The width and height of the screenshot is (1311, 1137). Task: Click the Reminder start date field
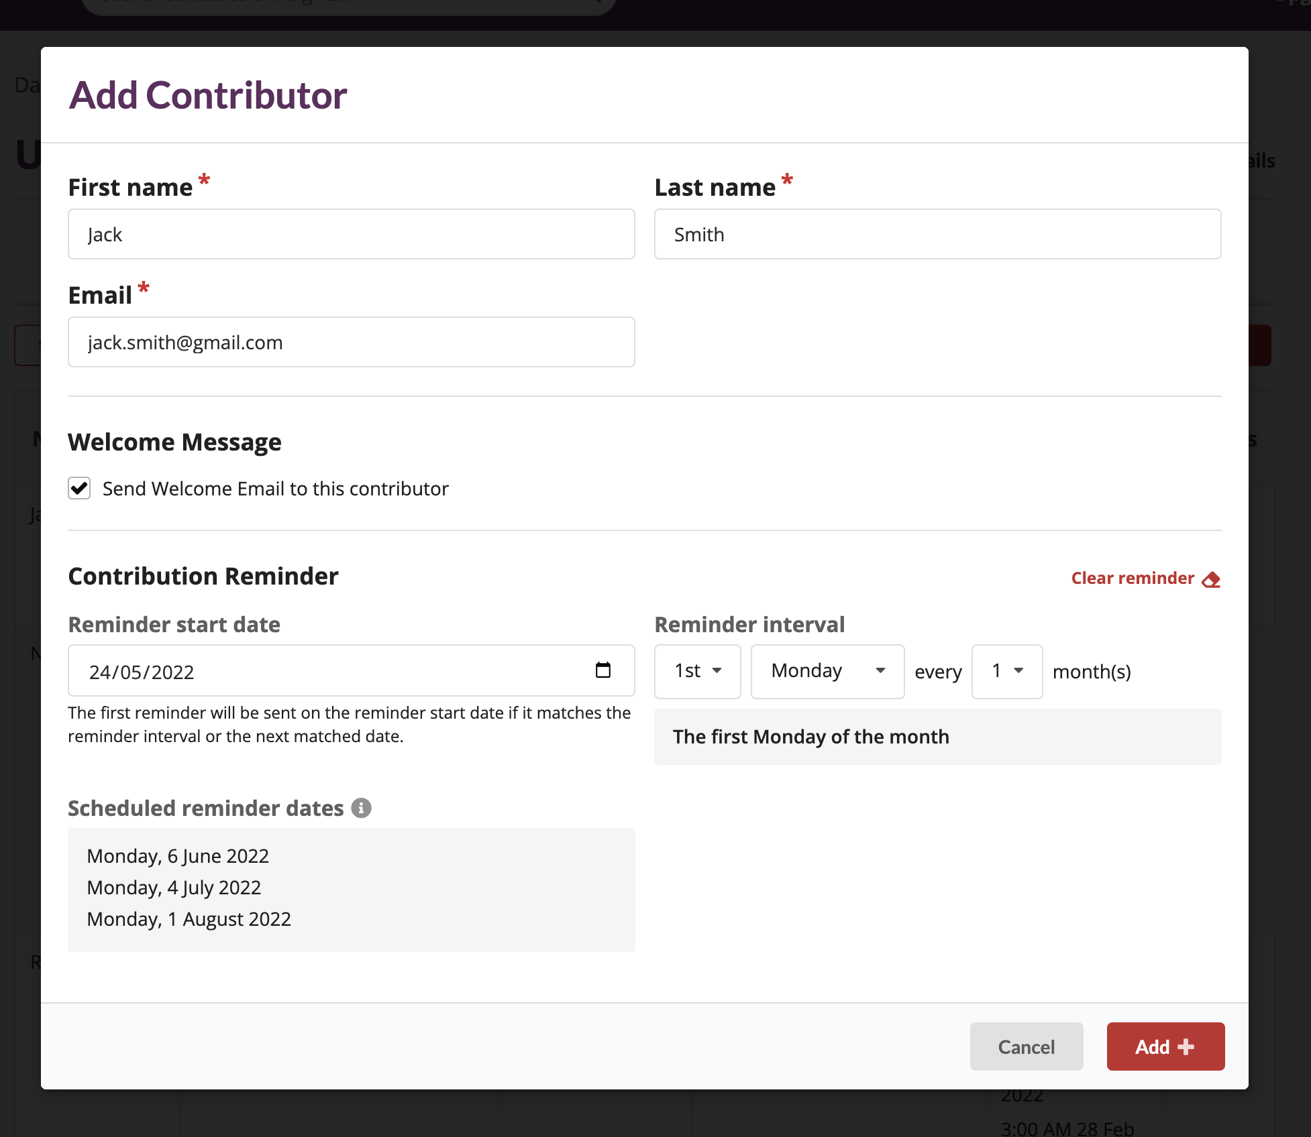[x=300, y=671]
